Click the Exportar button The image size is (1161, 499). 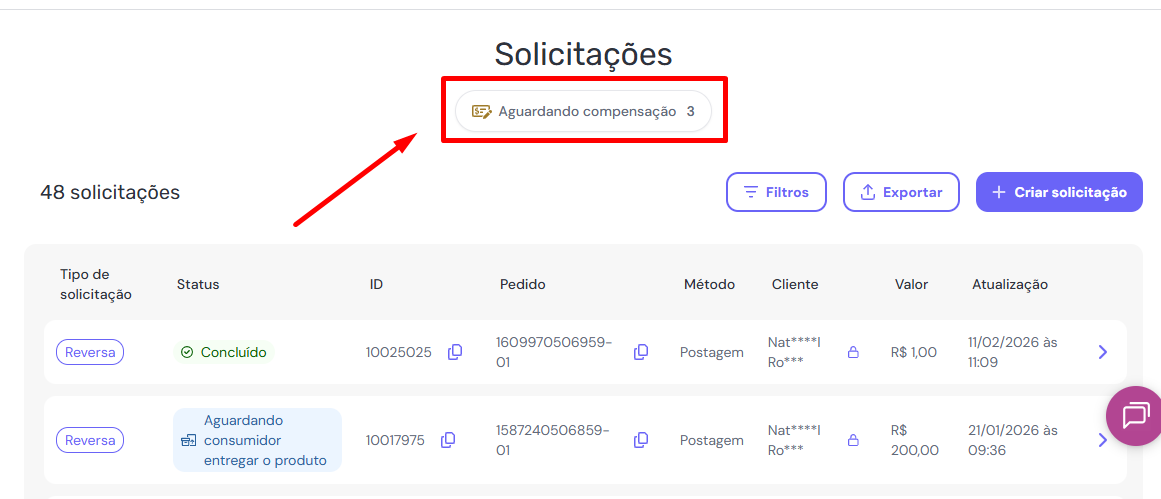(901, 192)
